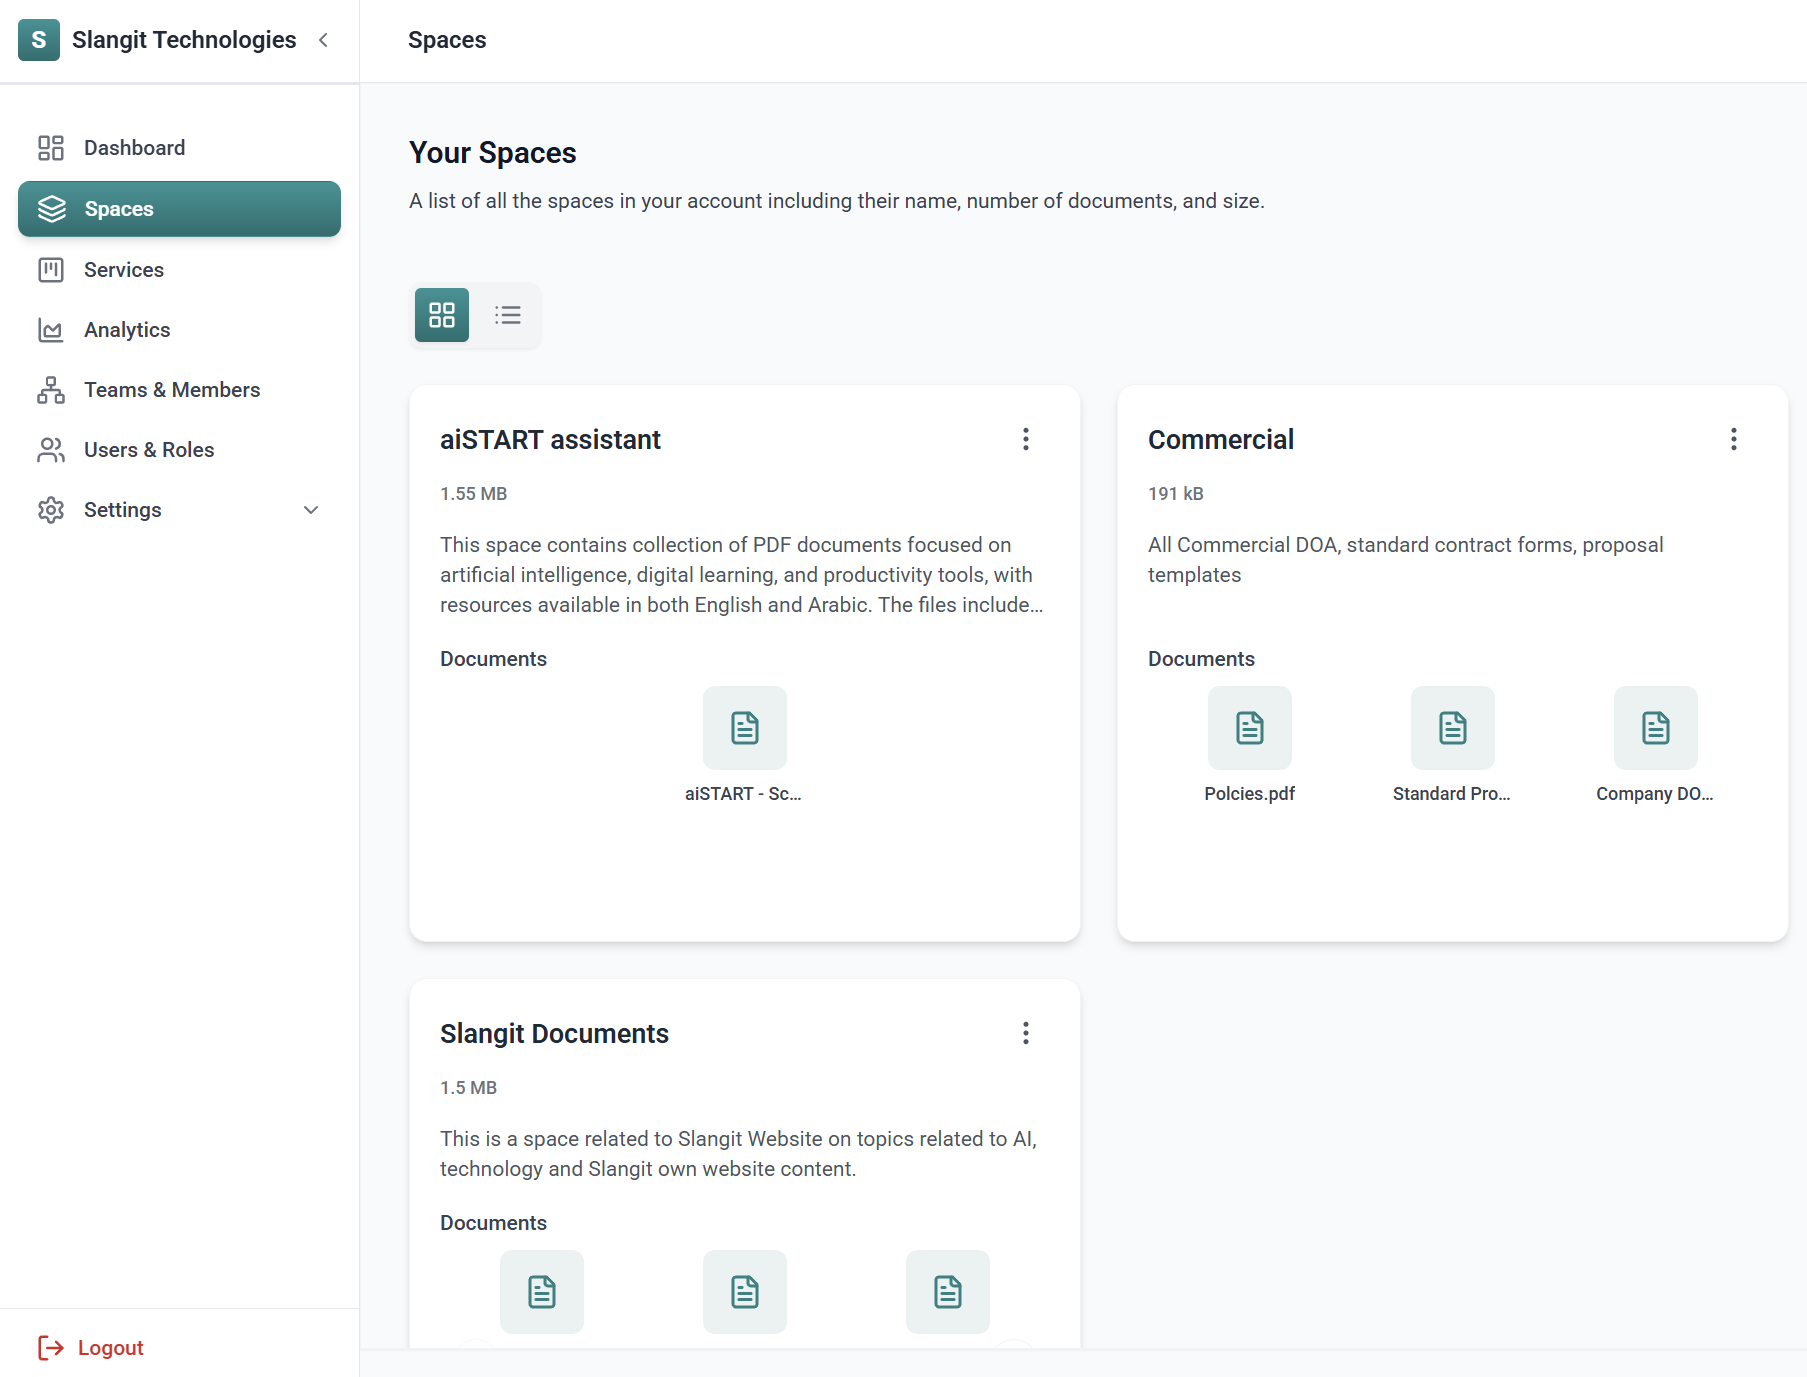Open the Polcies.pdf document icon
This screenshot has height=1377, width=1807.
[x=1250, y=728]
